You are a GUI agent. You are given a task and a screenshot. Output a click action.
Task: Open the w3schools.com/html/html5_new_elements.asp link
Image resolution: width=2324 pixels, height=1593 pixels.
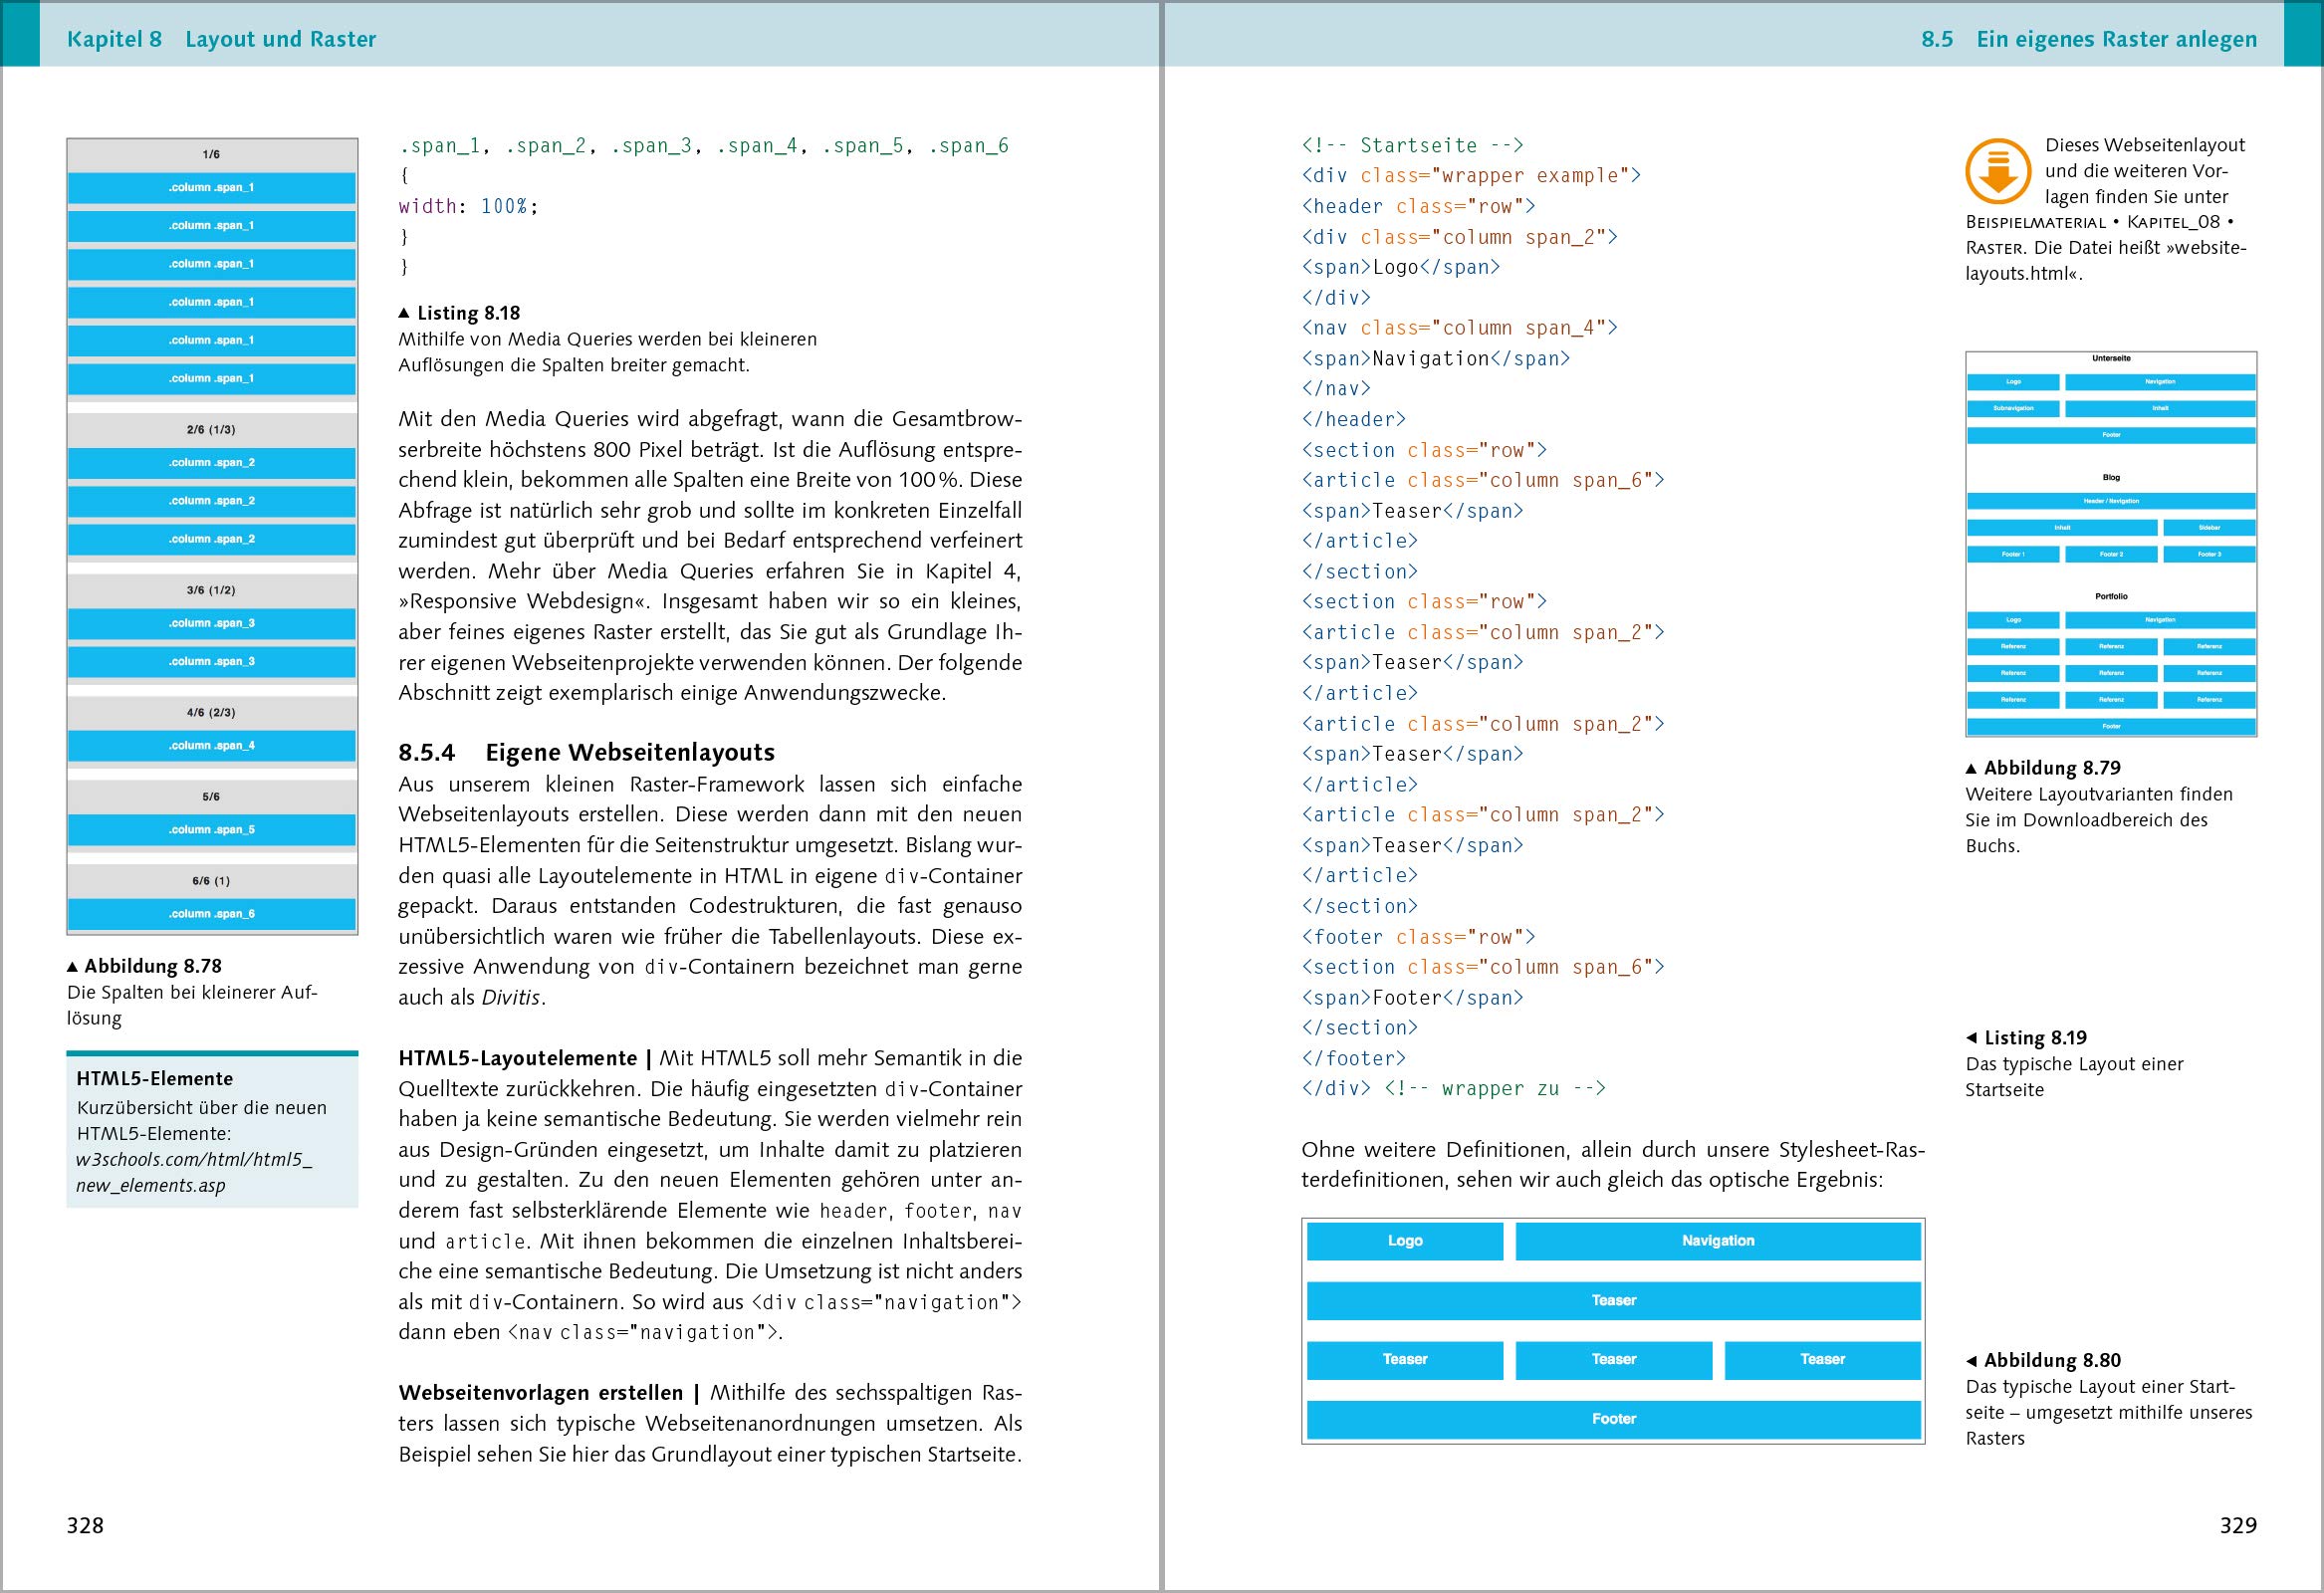(x=194, y=1172)
